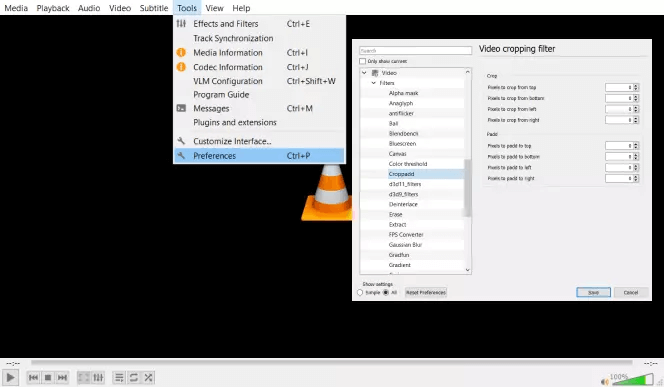Collapse the Filters tree node chevron

(374, 83)
